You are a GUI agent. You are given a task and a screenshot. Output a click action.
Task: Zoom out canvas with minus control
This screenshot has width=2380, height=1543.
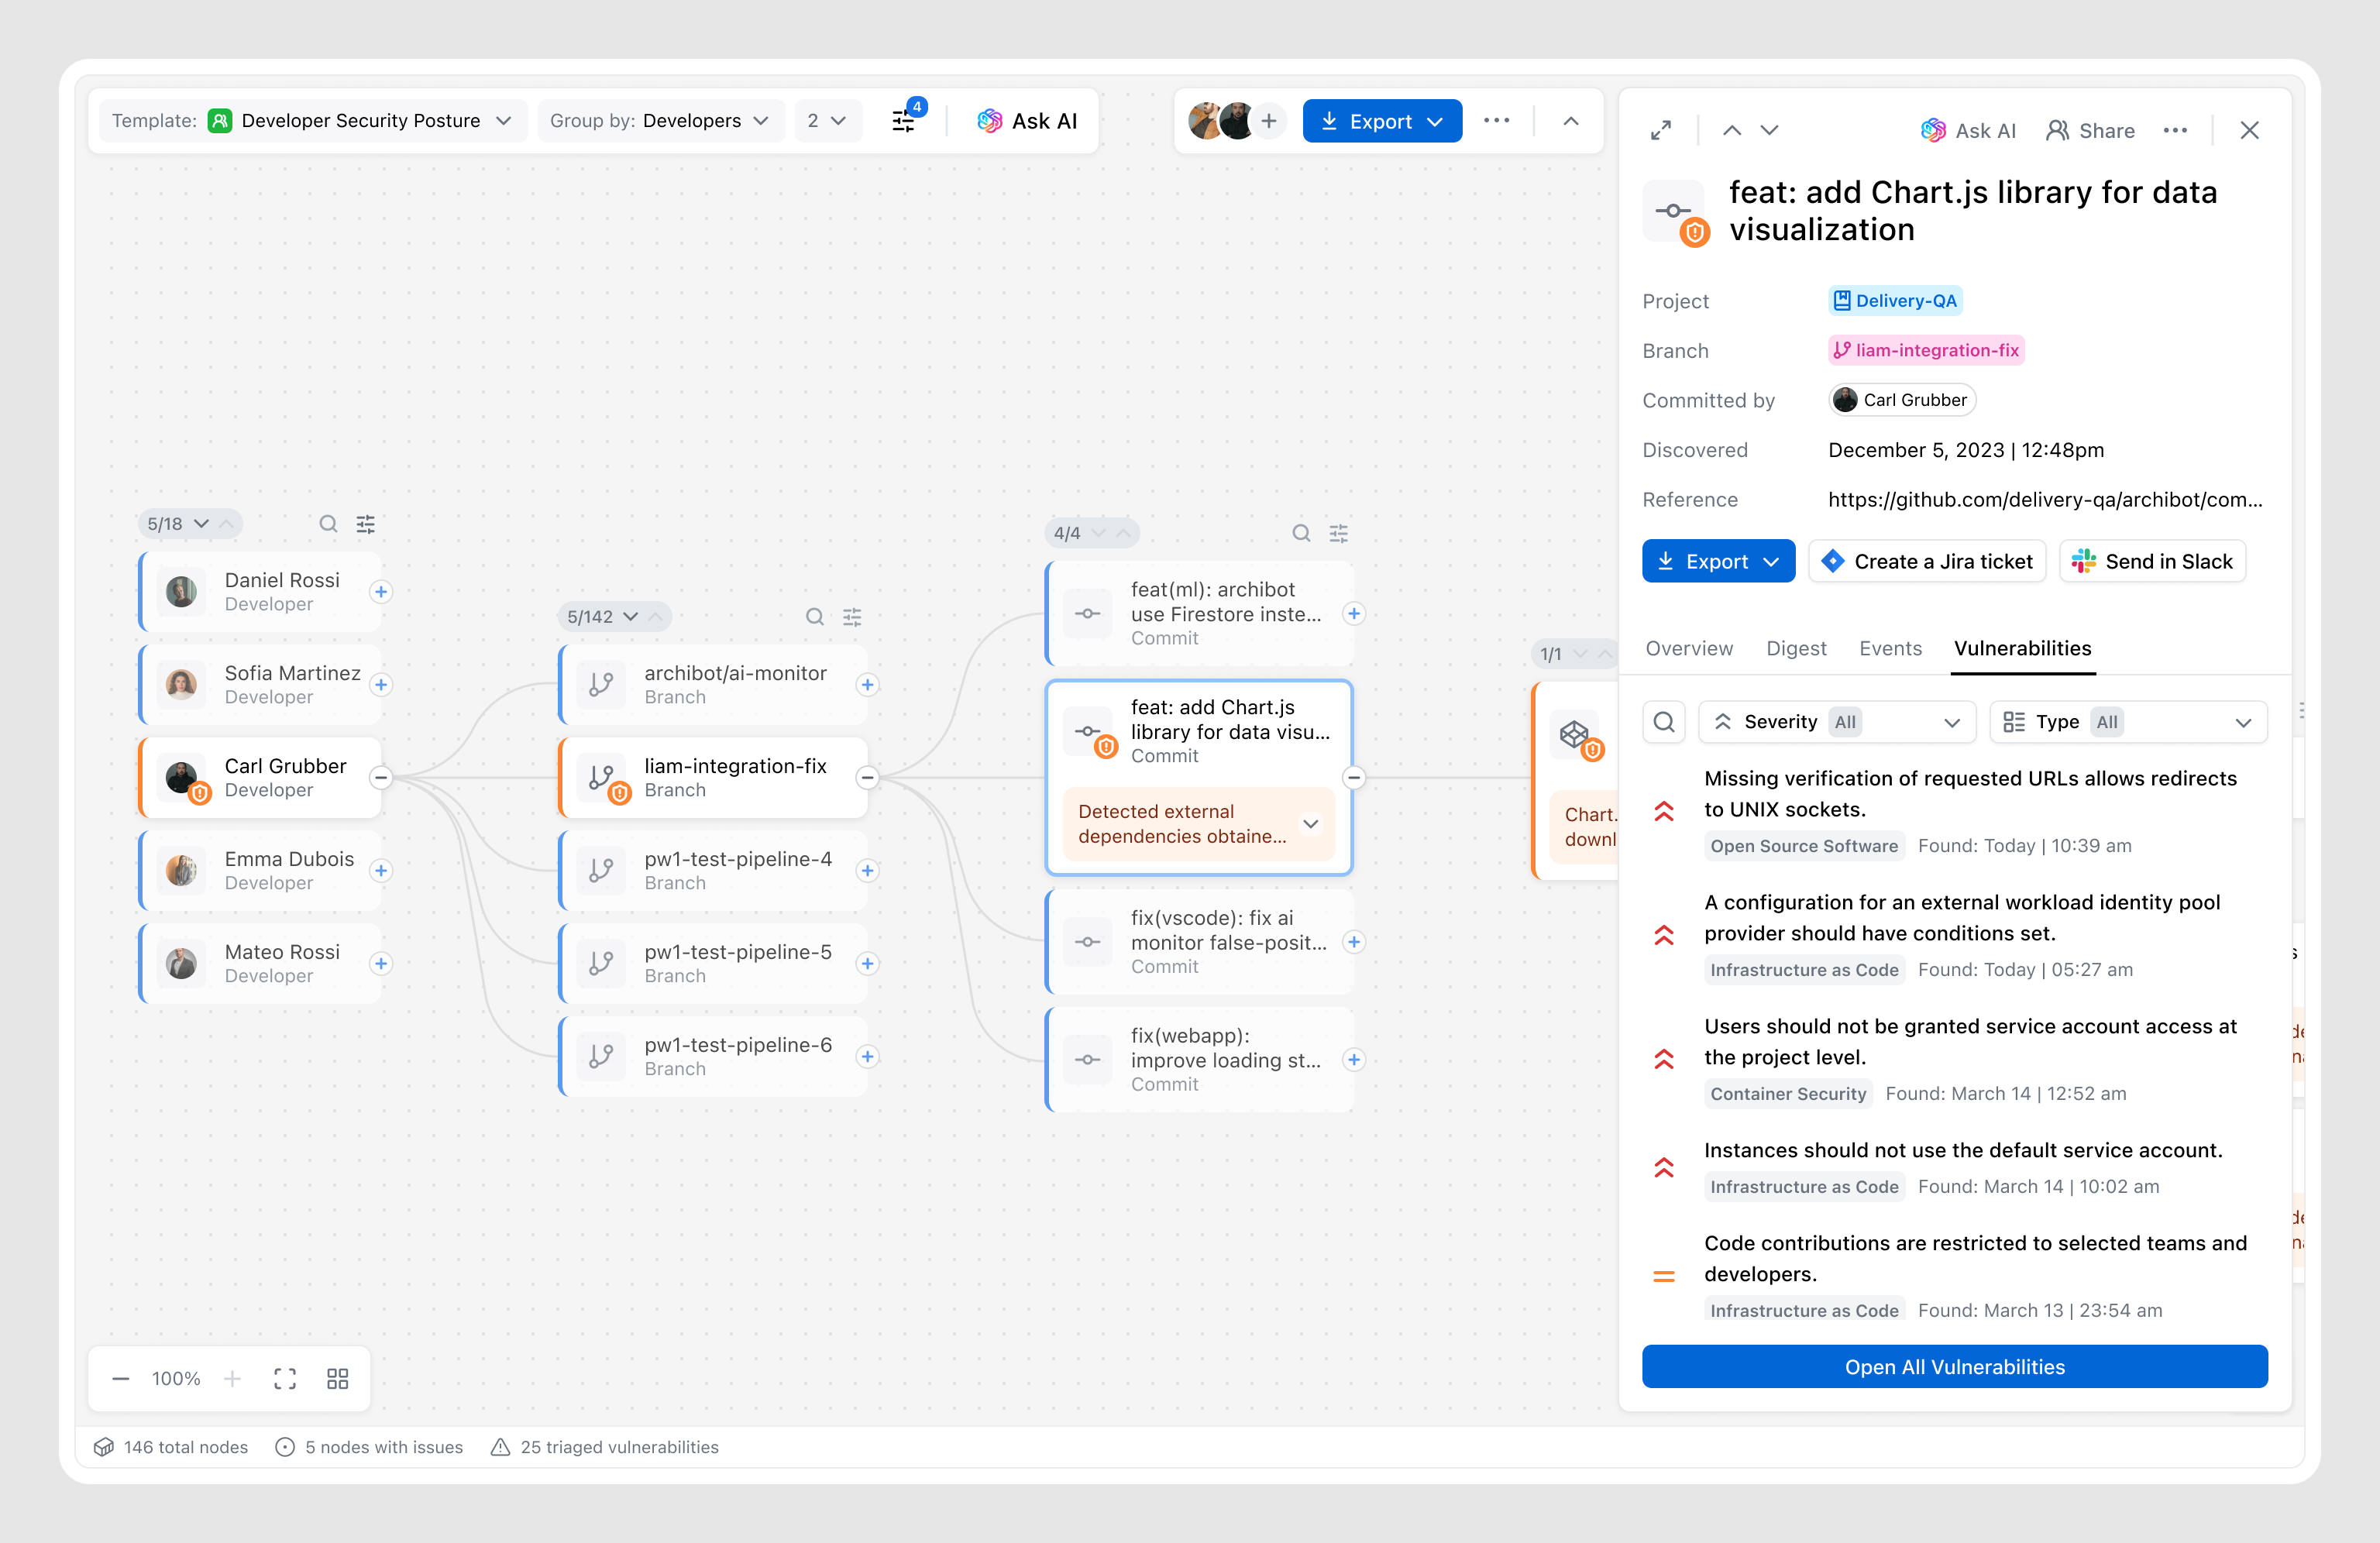coord(121,1379)
